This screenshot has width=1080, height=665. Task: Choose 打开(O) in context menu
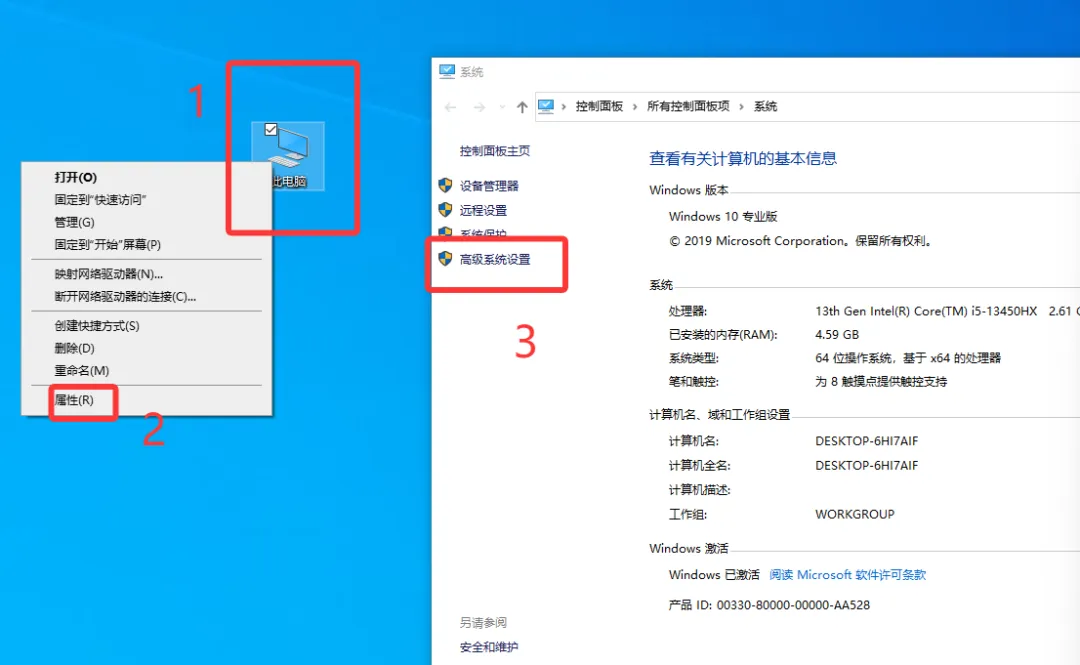click(x=146, y=177)
